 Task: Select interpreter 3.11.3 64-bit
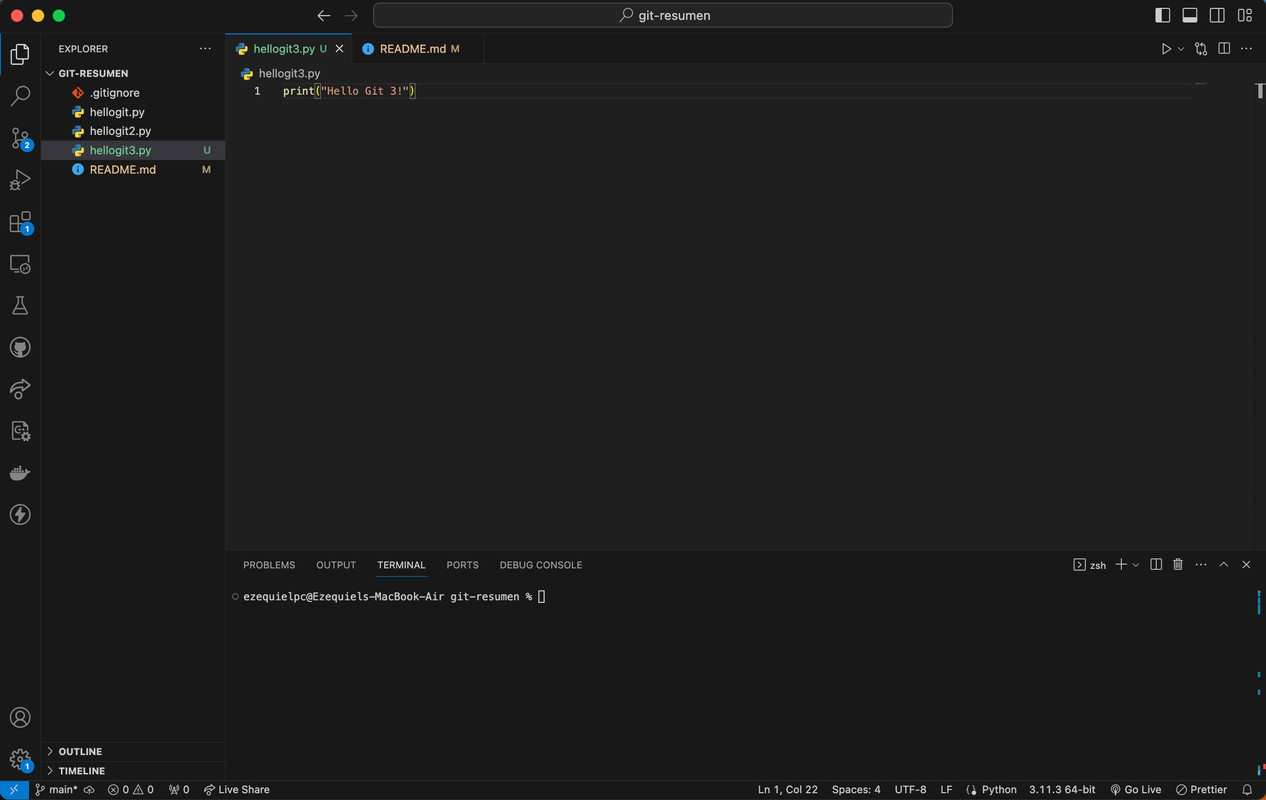pyautogui.click(x=1062, y=789)
